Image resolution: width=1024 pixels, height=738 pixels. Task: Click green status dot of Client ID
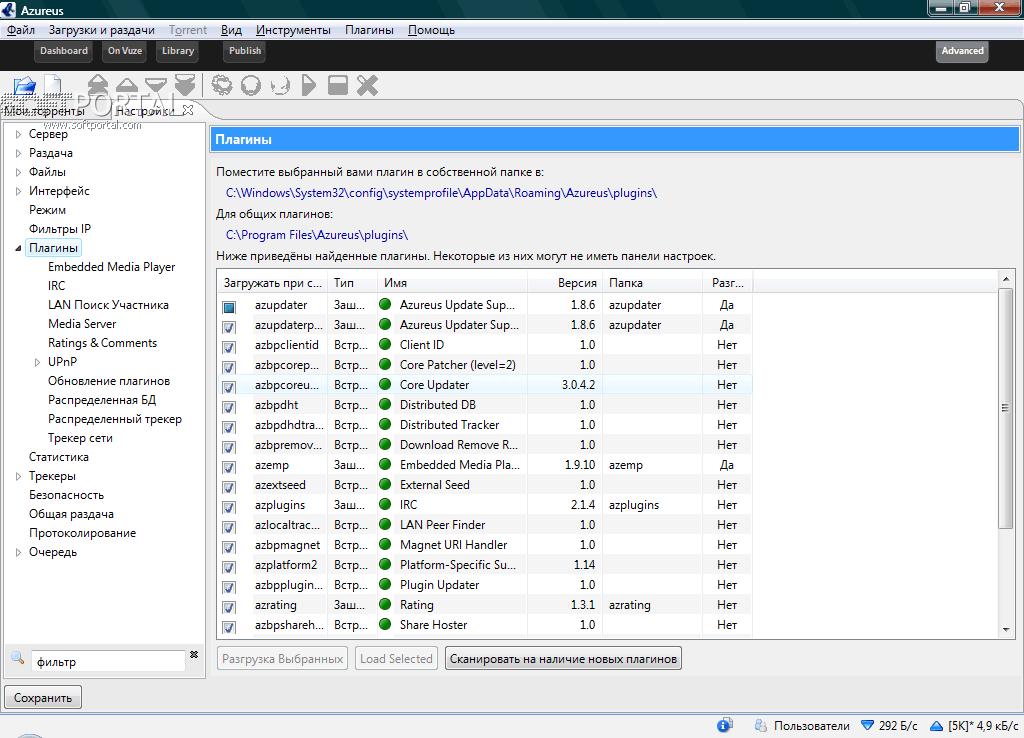tap(385, 344)
